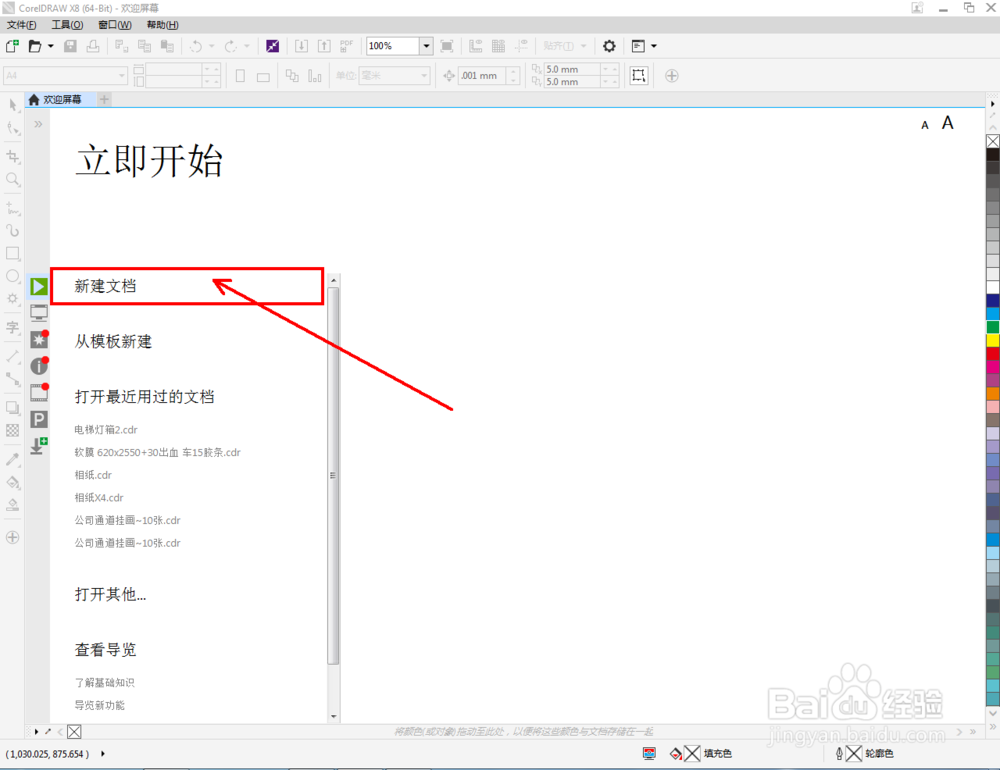Click the Workspace monitor icon in sidebar
The height and width of the screenshot is (770, 1000).
[39, 313]
